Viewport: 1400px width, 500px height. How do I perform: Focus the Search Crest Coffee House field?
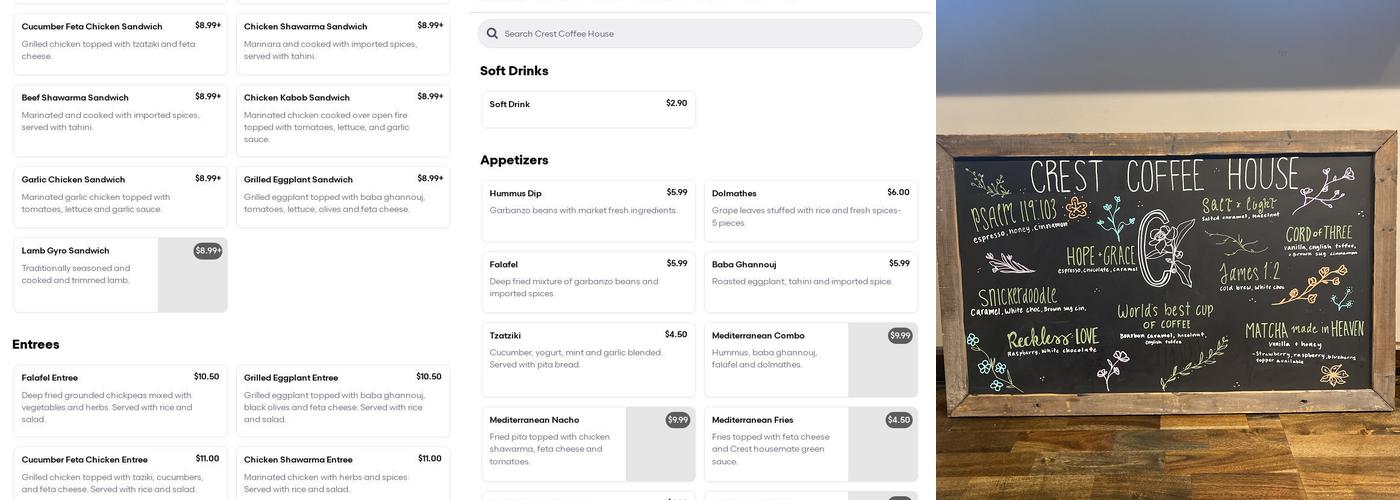pos(700,34)
